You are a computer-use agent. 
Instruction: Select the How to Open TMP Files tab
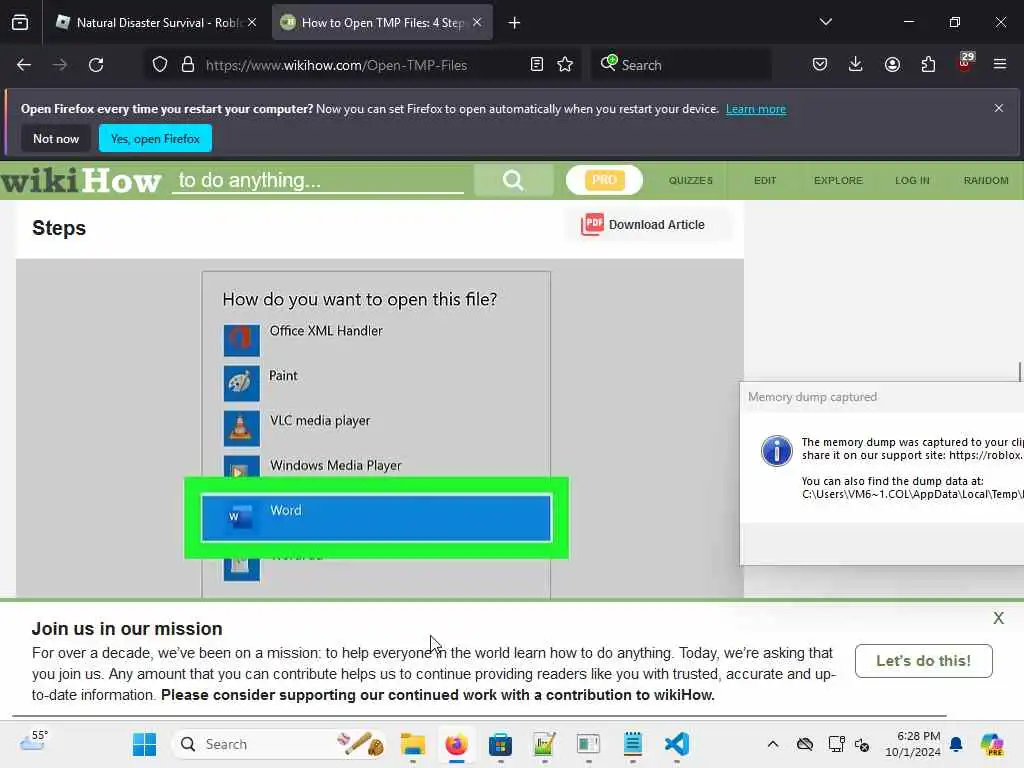[x=383, y=23]
